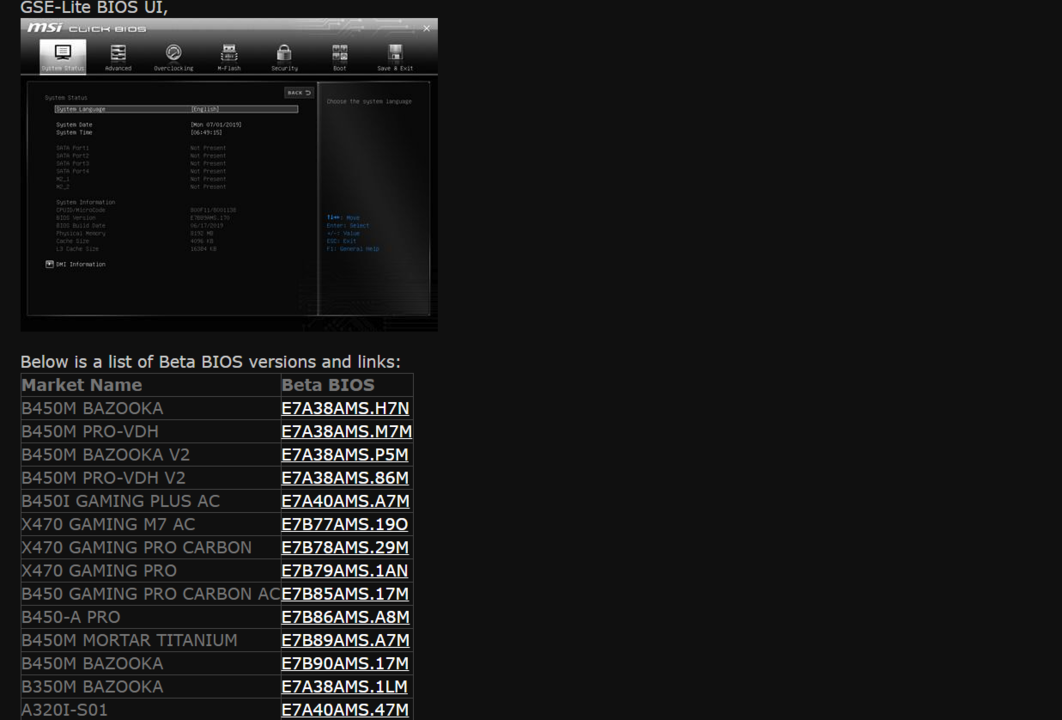Image resolution: width=1062 pixels, height=720 pixels.
Task: Open the Overclocking icon in BIOS
Action: [173, 57]
